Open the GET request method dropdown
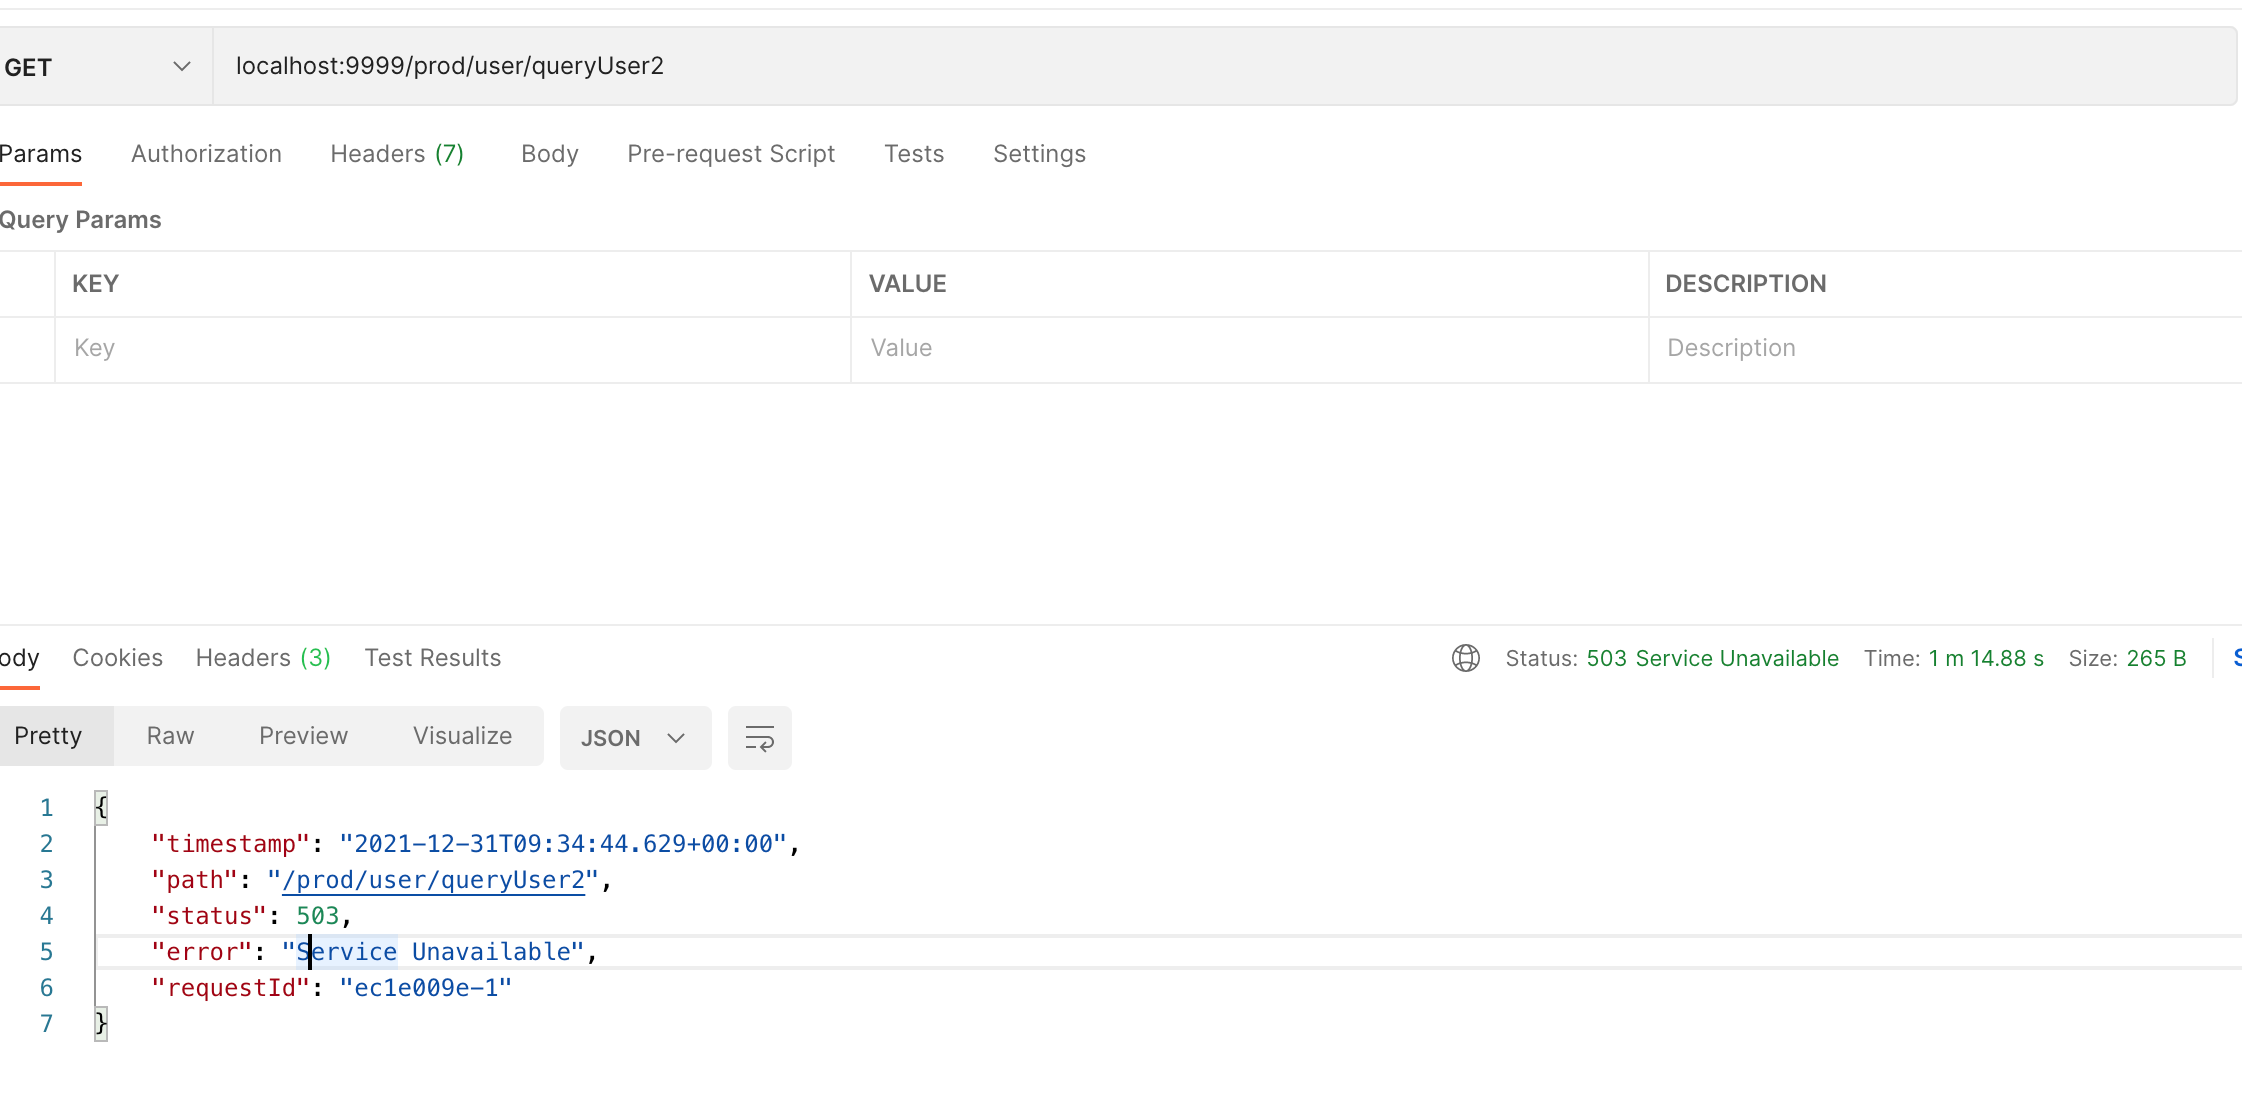This screenshot has height=1112, width=2242. (x=180, y=66)
